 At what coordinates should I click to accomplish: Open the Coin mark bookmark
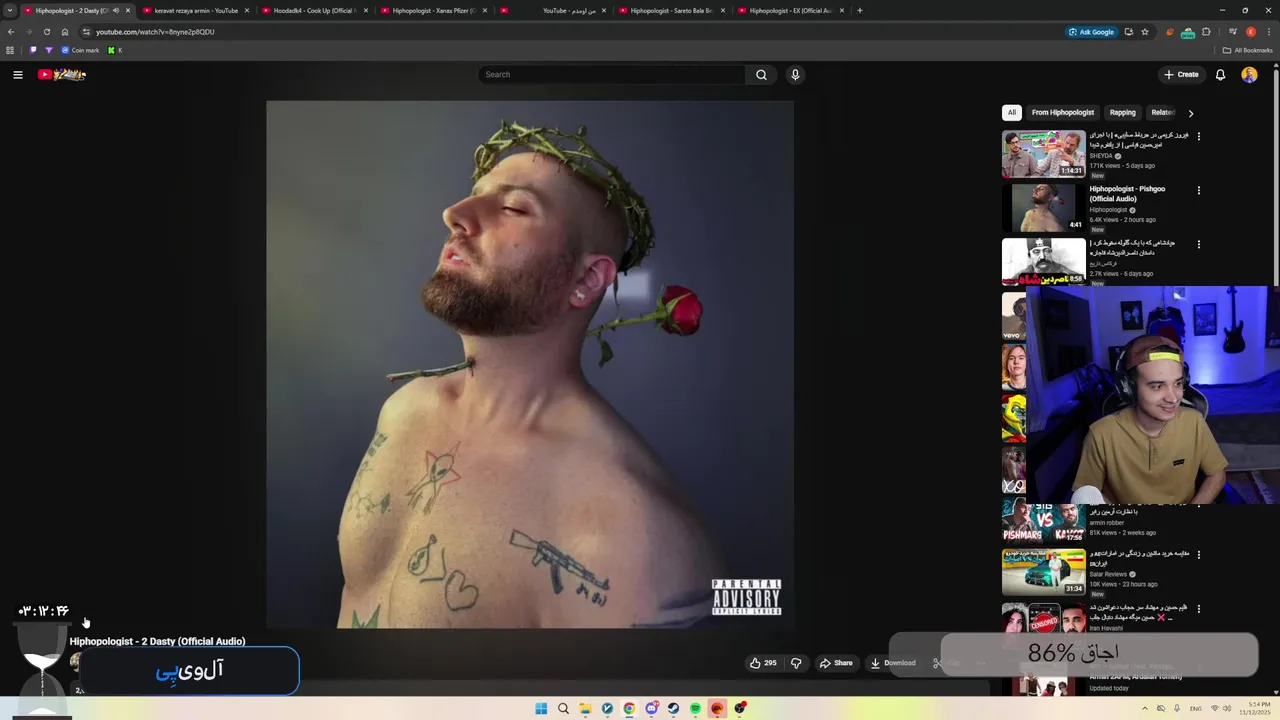pos(80,50)
